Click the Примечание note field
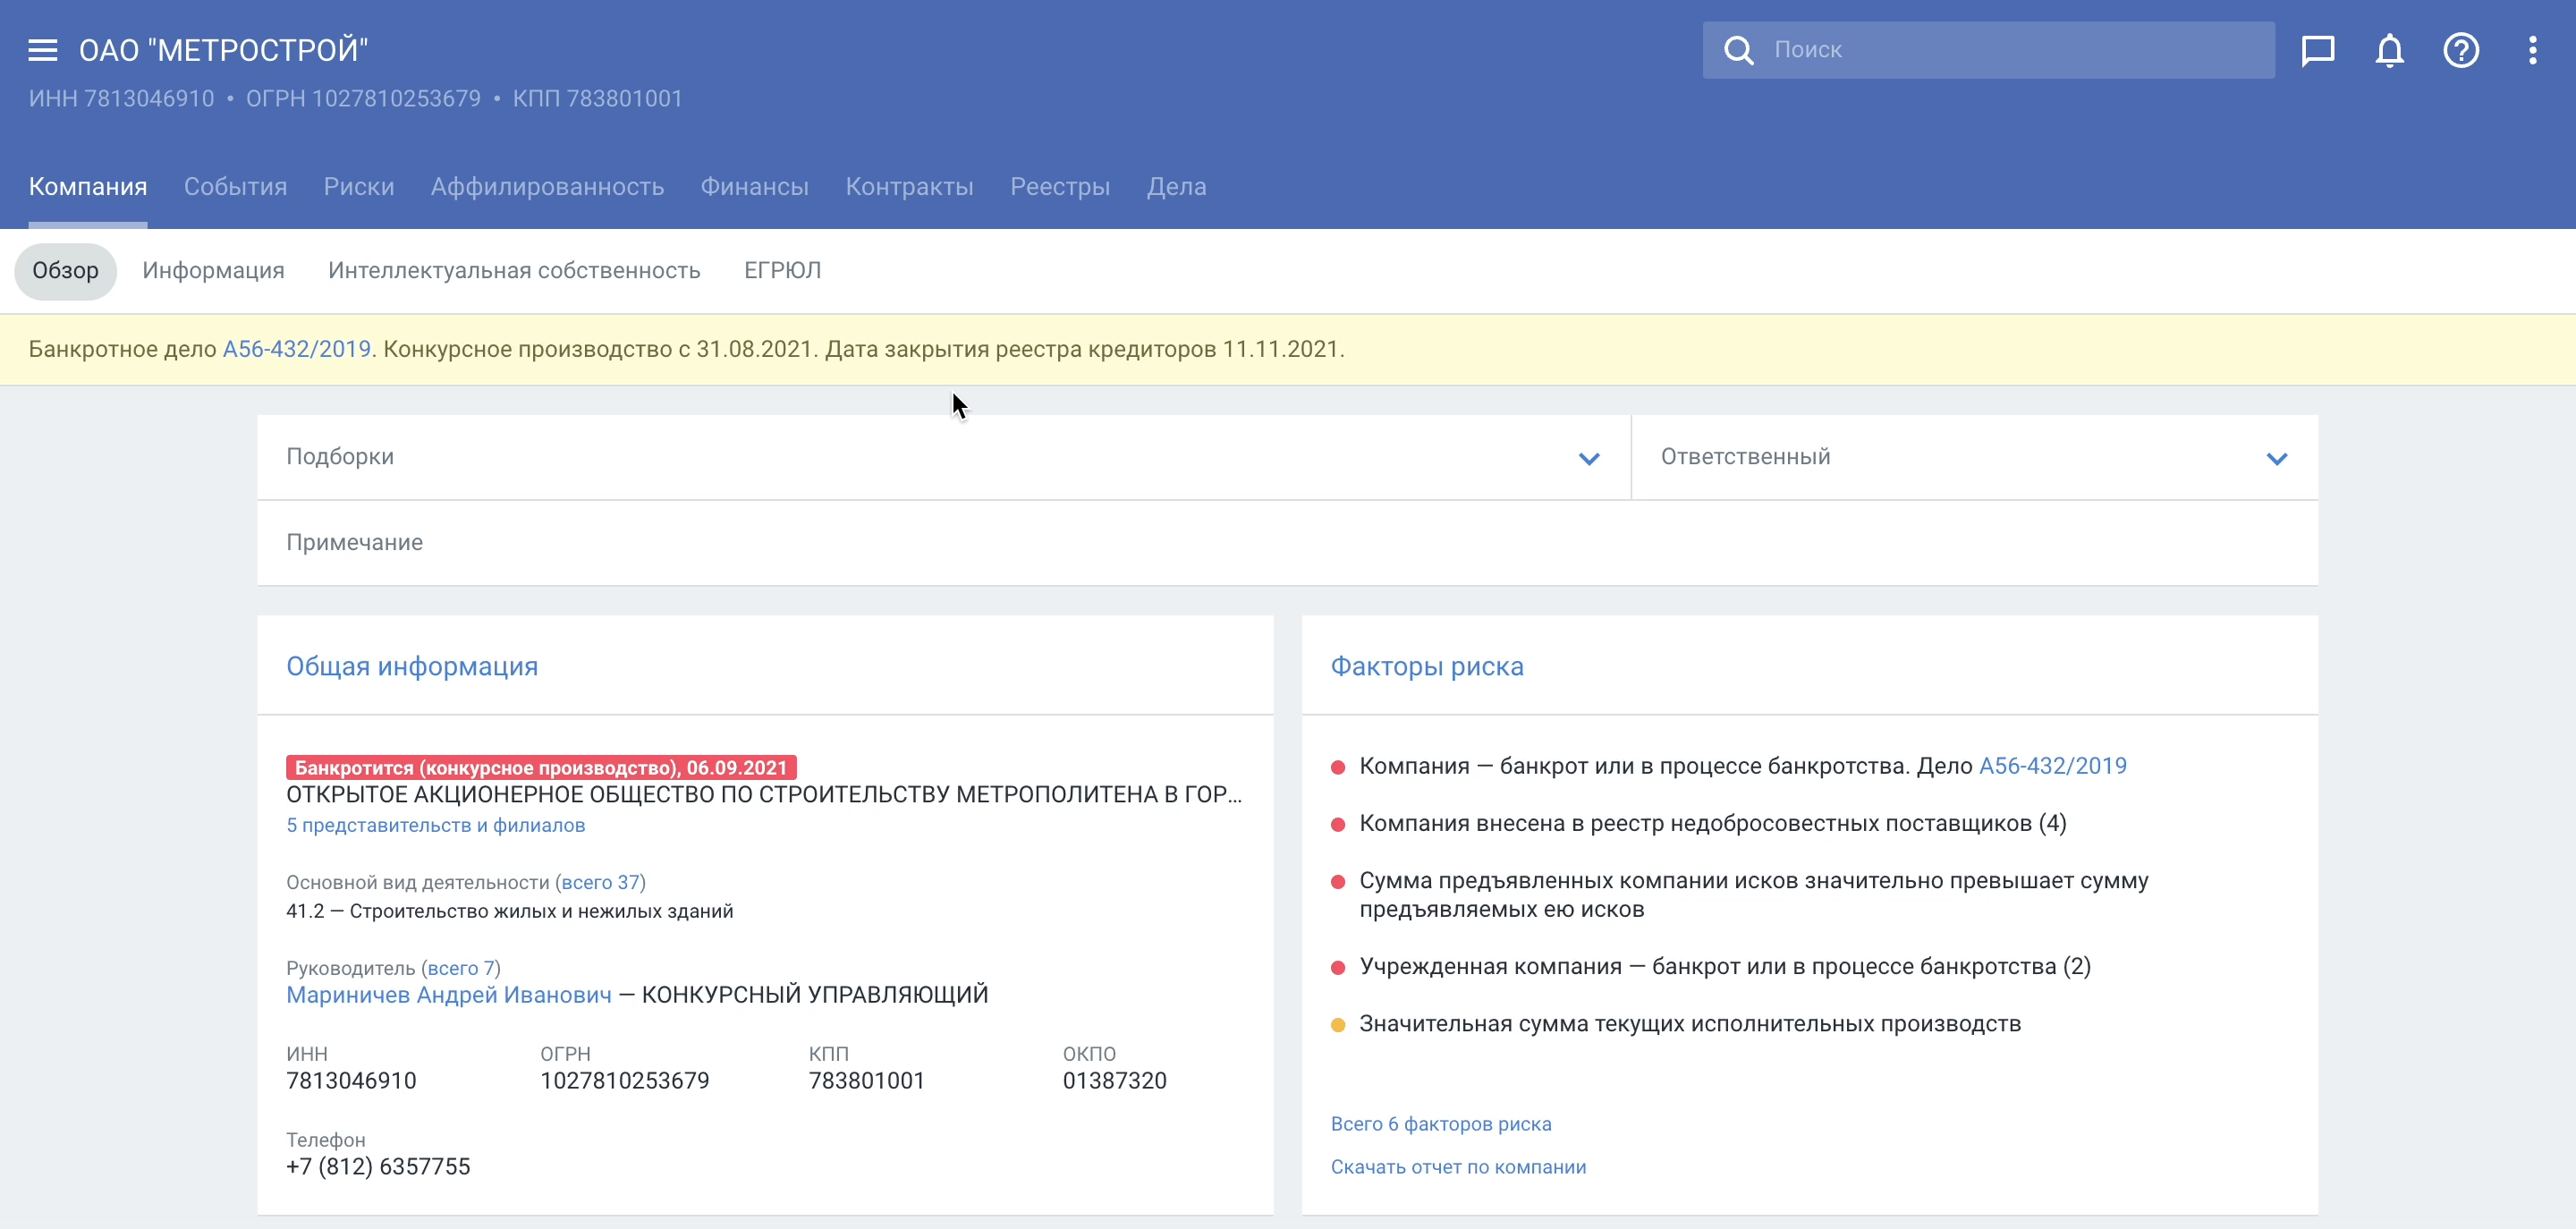This screenshot has height=1229, width=2576. (1288, 543)
